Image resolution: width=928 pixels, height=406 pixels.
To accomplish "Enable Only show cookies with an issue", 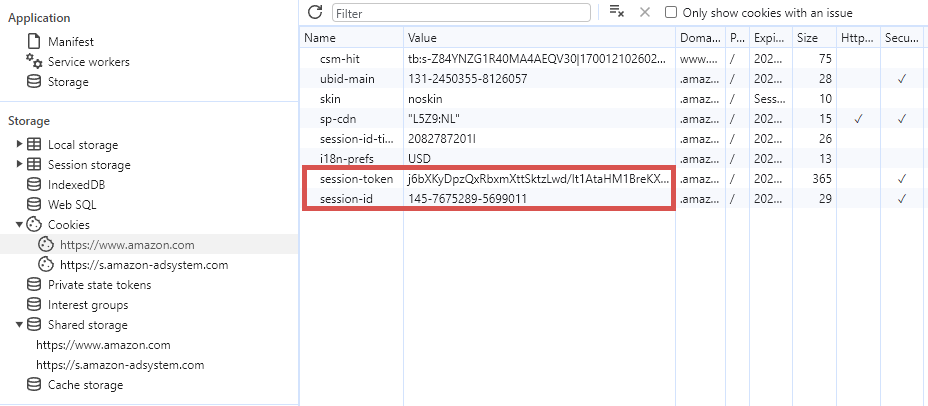I will [671, 13].
